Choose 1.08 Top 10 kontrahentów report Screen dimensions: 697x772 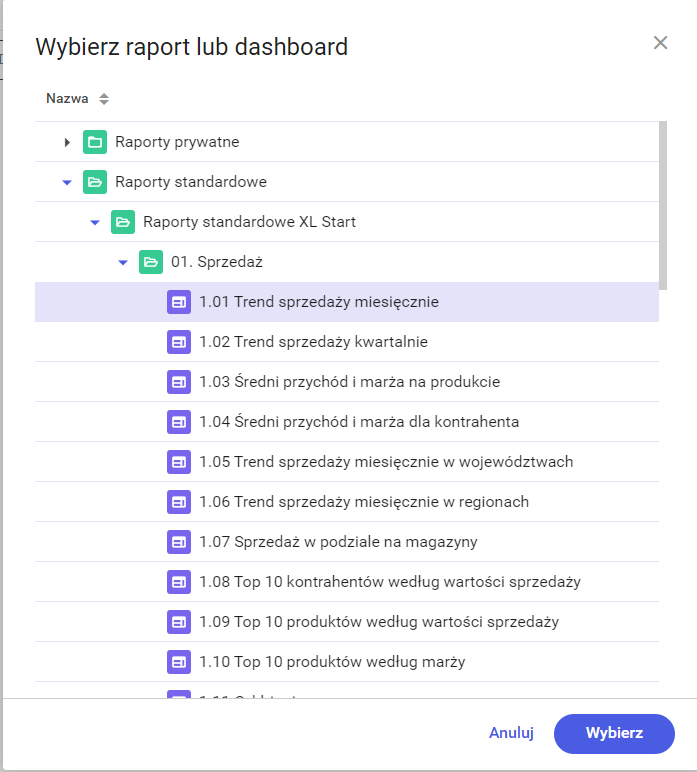(x=390, y=582)
